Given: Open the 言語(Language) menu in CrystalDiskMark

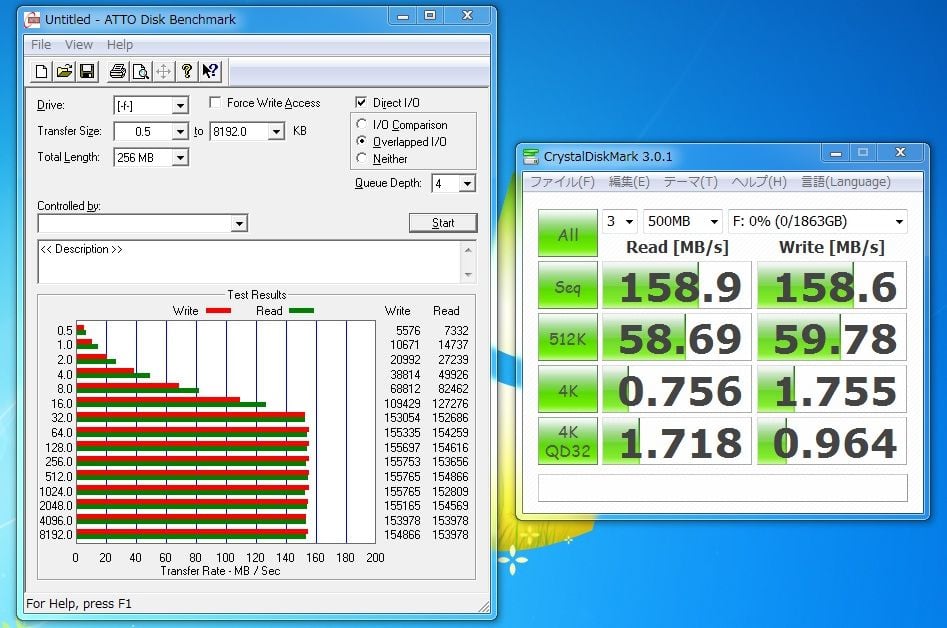Looking at the screenshot, I should (846, 182).
